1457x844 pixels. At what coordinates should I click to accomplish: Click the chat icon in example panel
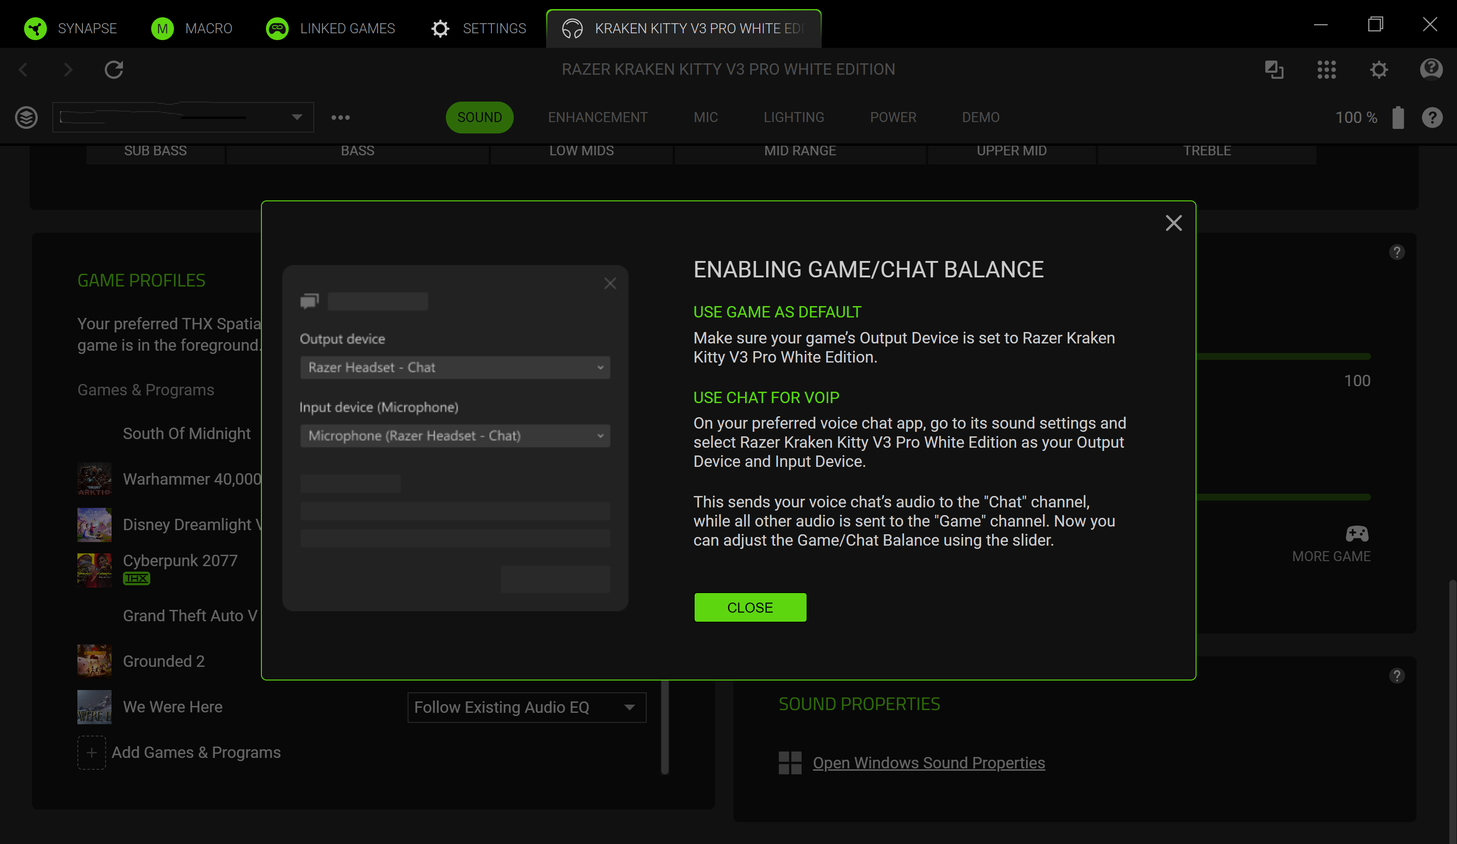coord(309,301)
